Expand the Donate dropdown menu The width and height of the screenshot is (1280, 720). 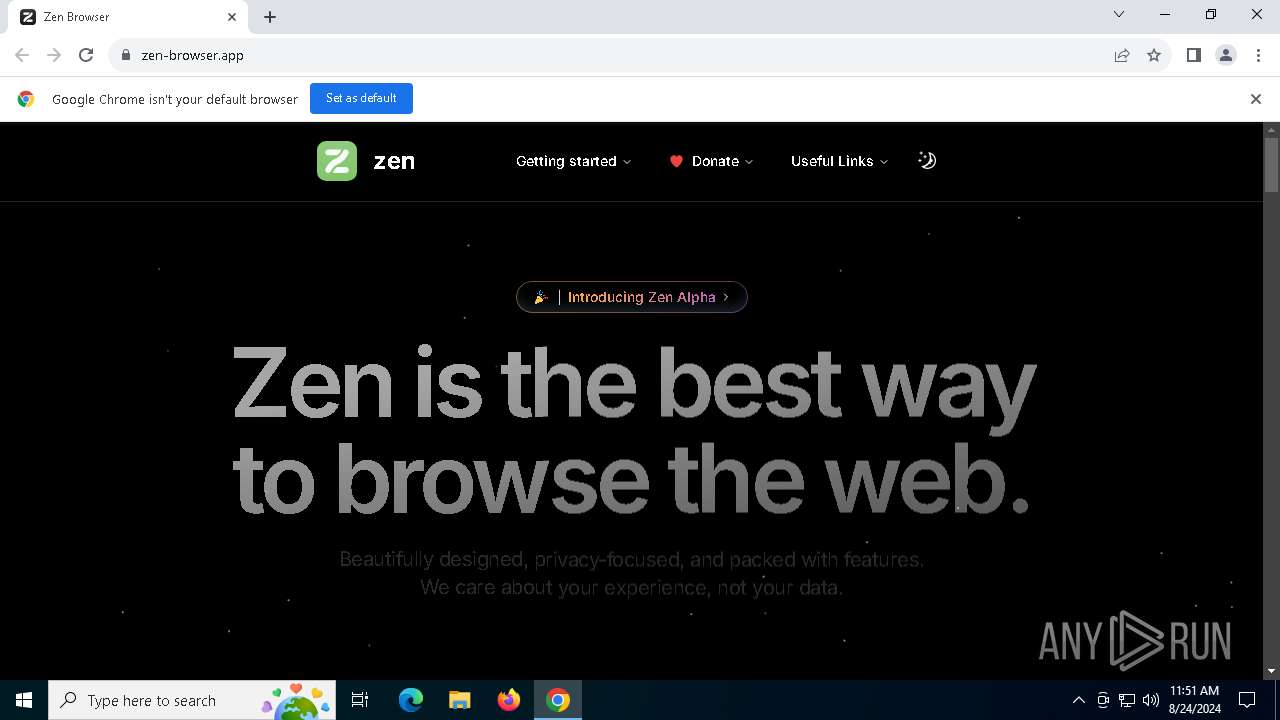click(711, 161)
